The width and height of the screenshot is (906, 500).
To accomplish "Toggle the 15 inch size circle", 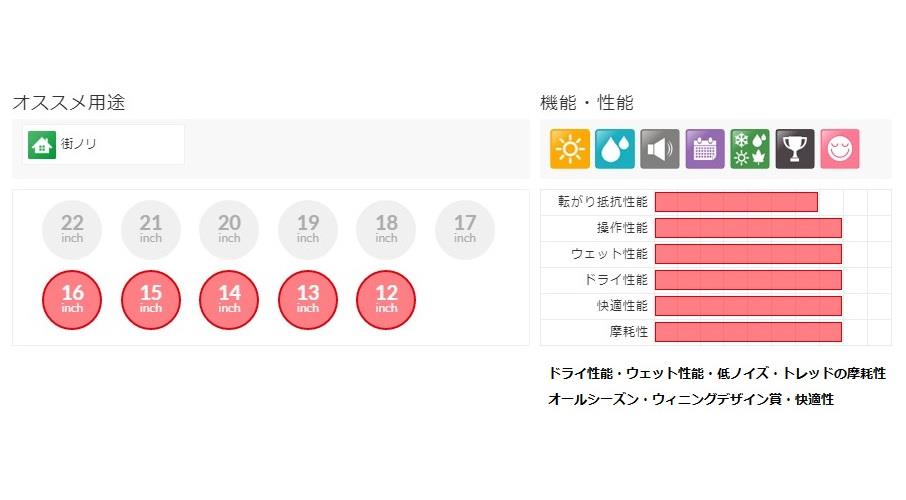I will click(151, 299).
